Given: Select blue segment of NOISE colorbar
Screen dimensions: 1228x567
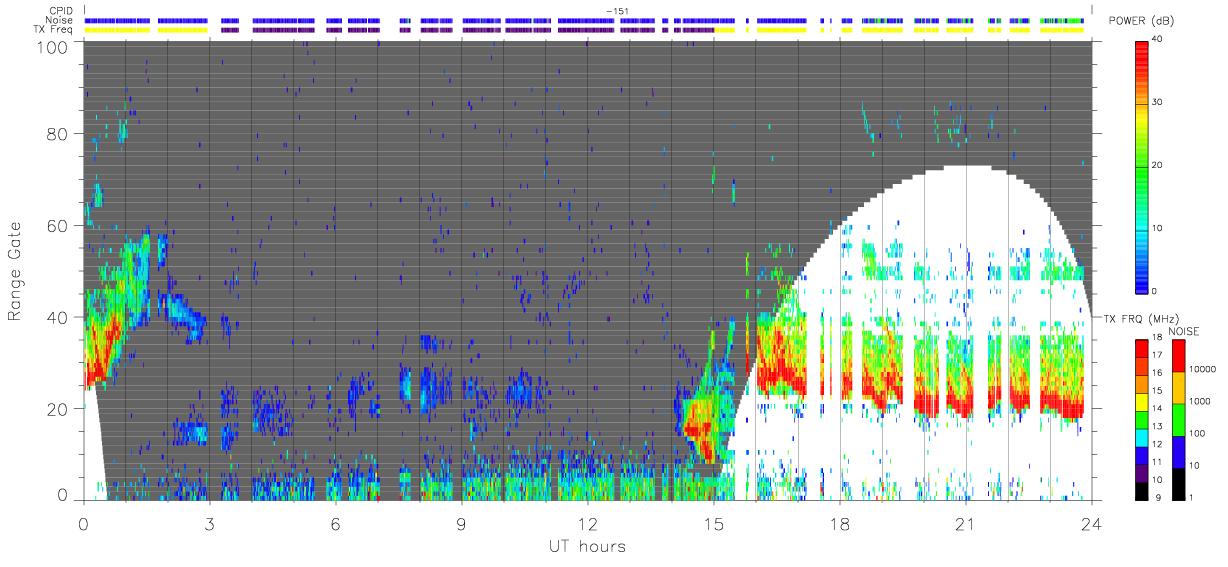Looking at the screenshot, I should pyautogui.click(x=1180, y=451).
